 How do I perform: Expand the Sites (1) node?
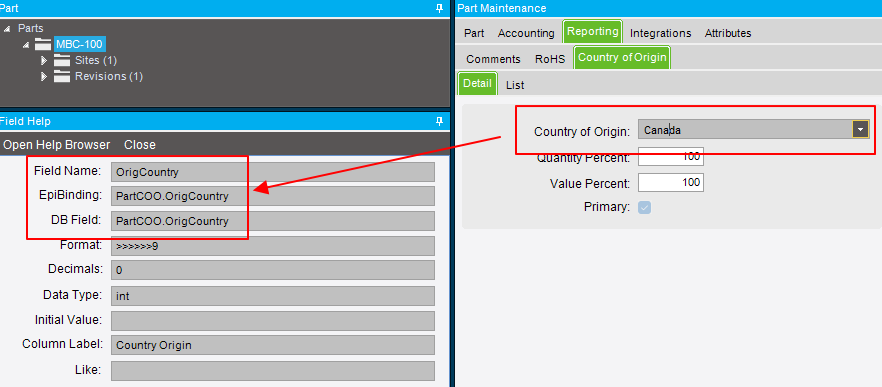(44, 60)
